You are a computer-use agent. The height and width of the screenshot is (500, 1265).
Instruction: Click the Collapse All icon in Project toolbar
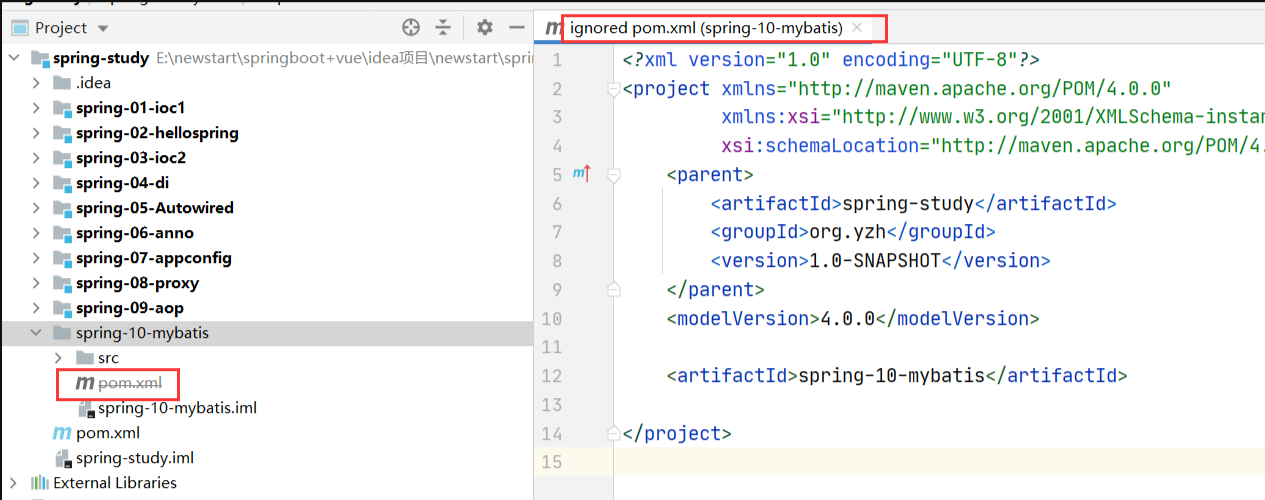pos(443,28)
